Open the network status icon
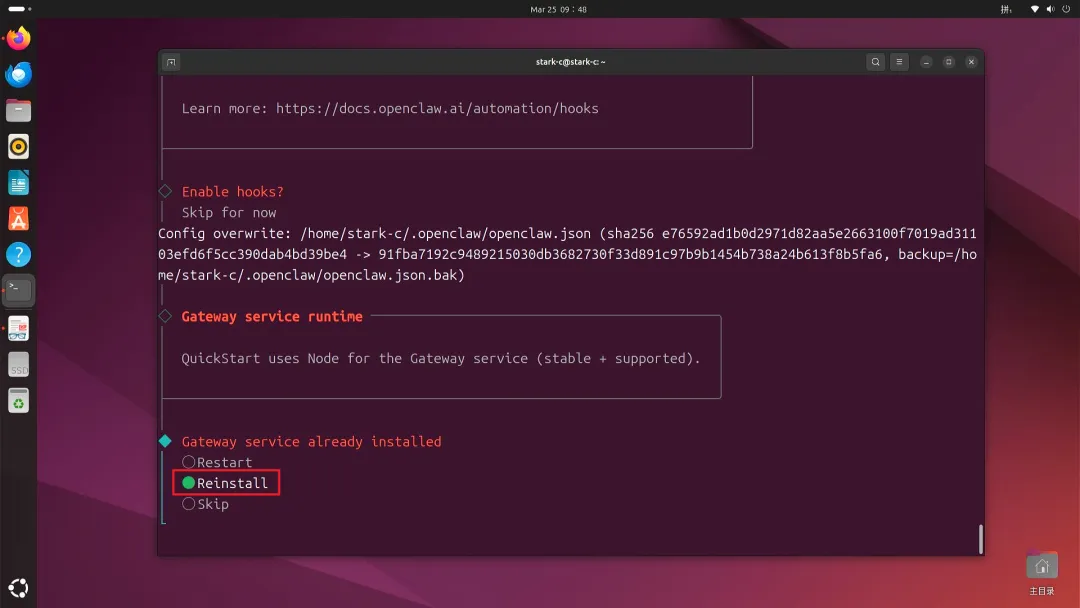 1035,9
